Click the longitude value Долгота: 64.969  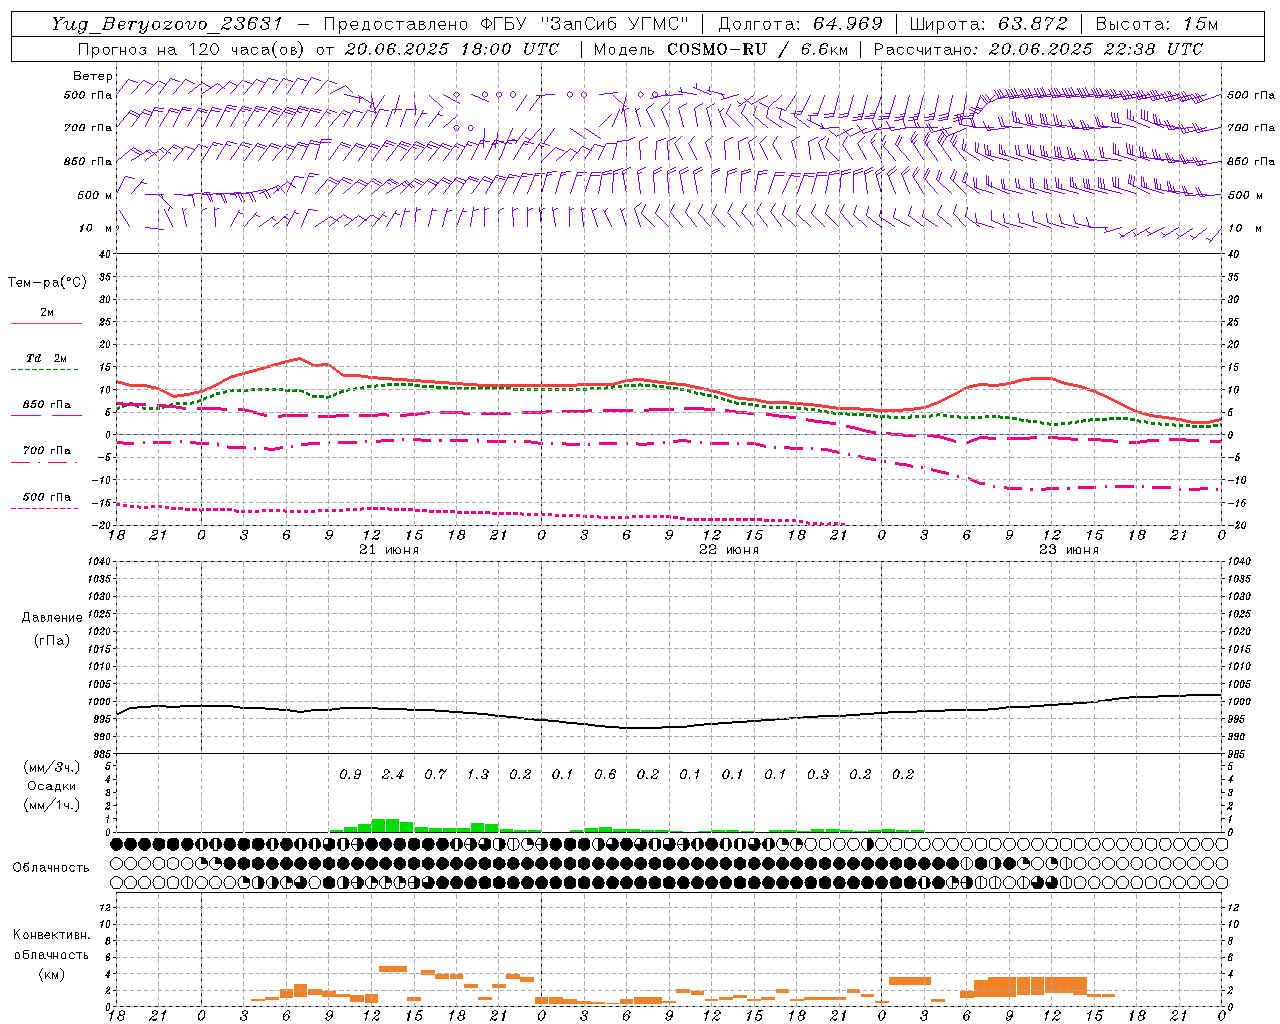[x=800, y=24]
